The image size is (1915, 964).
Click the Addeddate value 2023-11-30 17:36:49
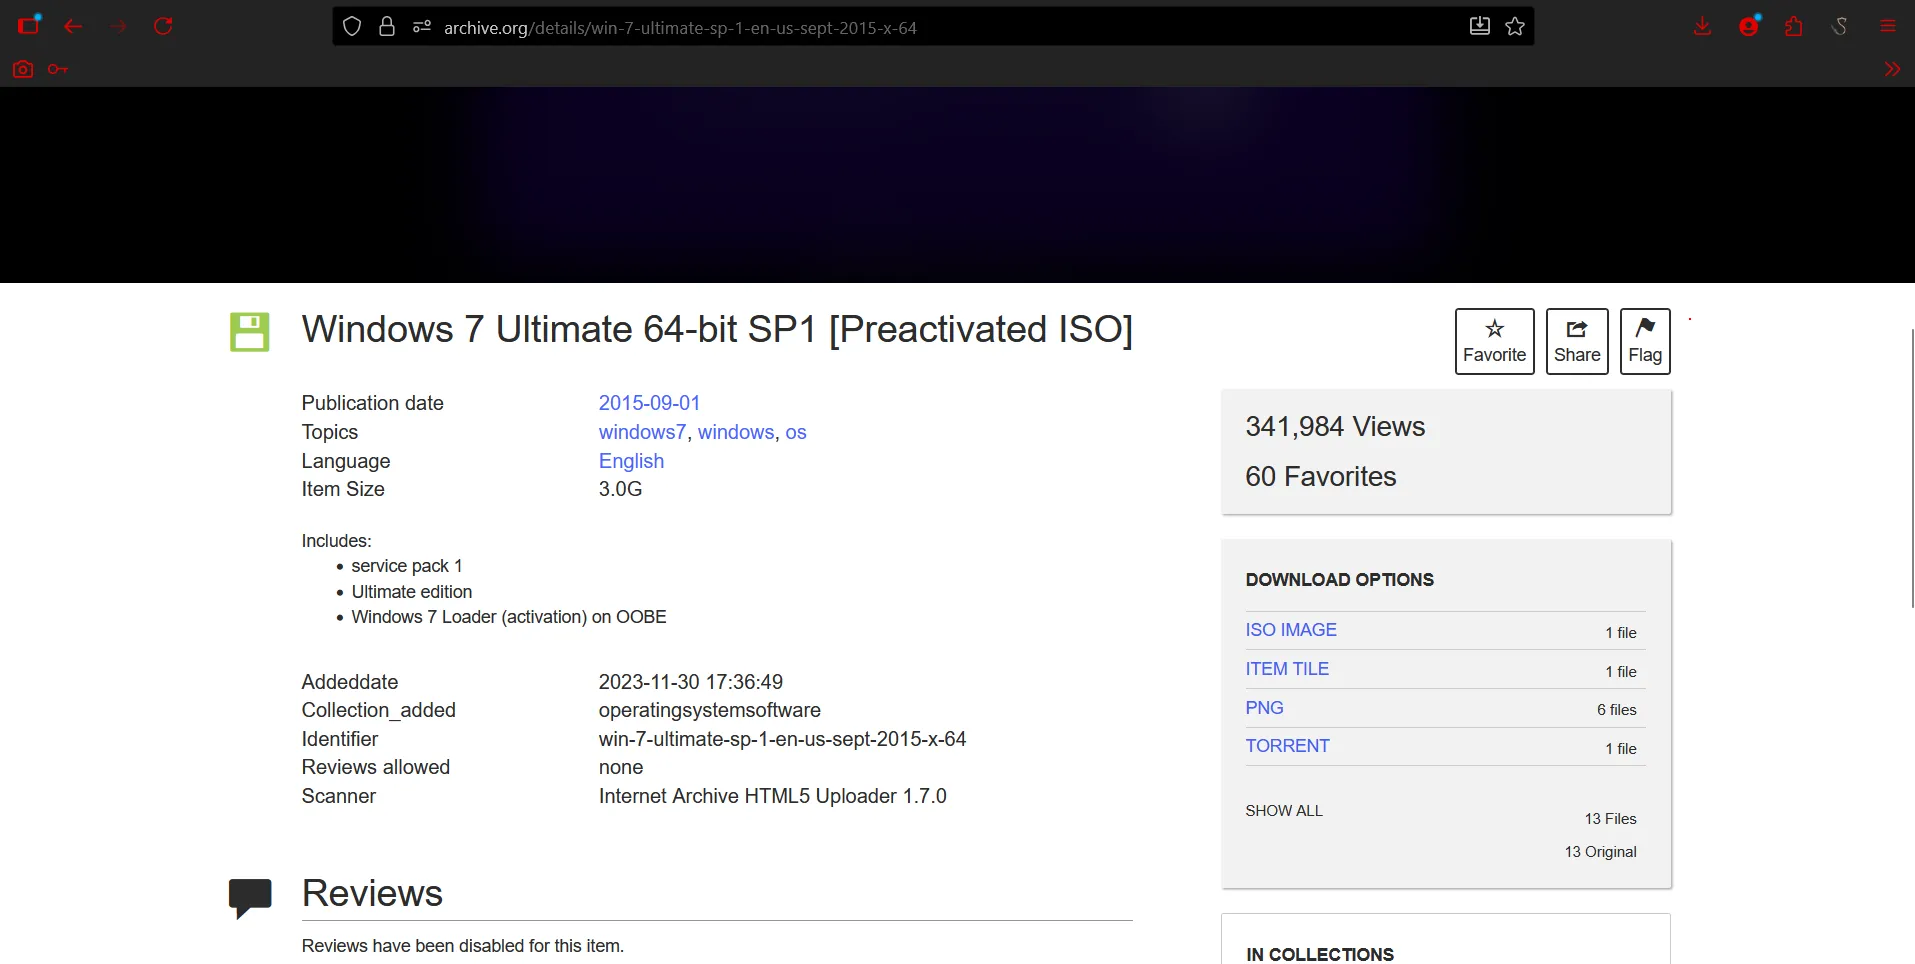pyautogui.click(x=691, y=682)
